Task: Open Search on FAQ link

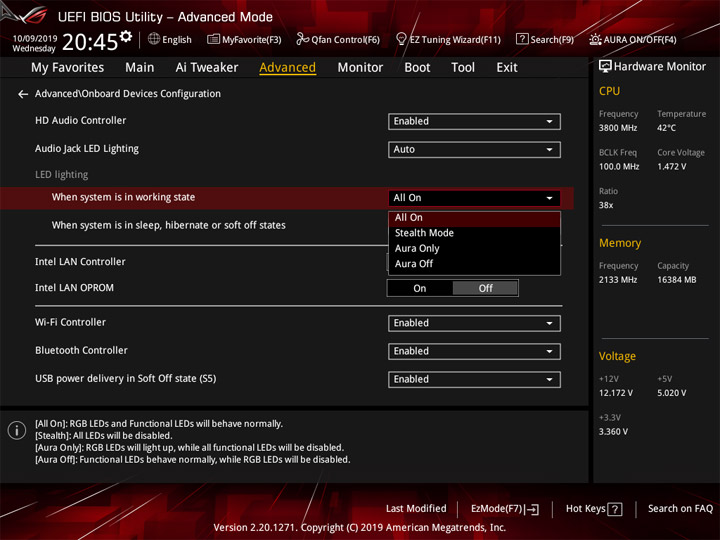Action: coord(680,509)
